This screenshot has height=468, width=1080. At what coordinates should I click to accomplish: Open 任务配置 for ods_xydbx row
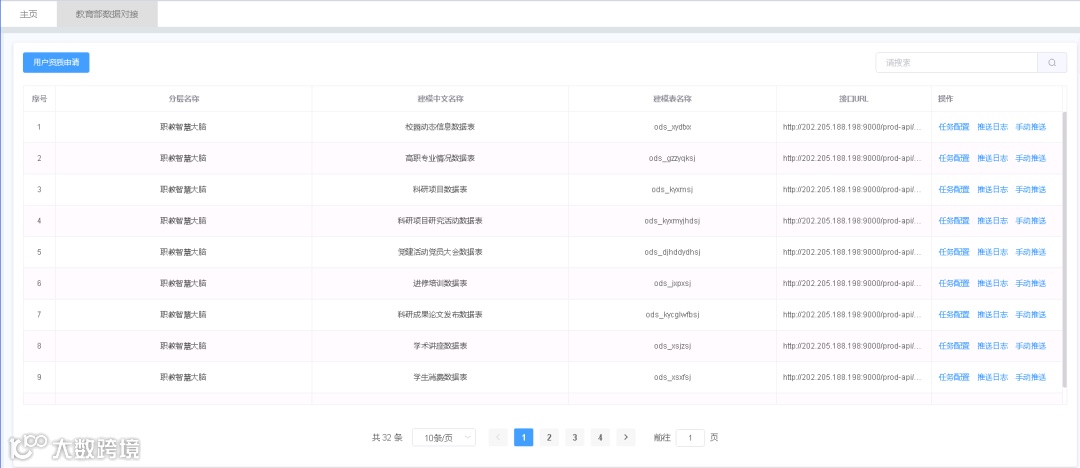coord(954,127)
